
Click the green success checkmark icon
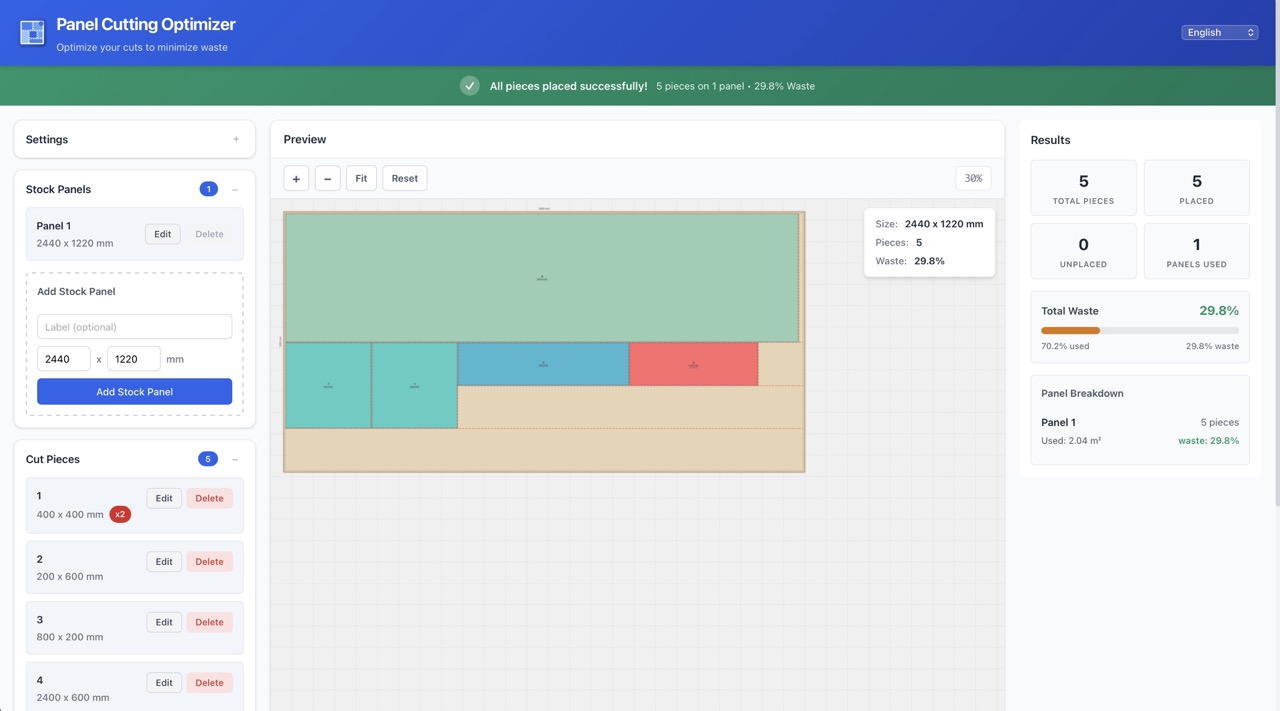[469, 86]
